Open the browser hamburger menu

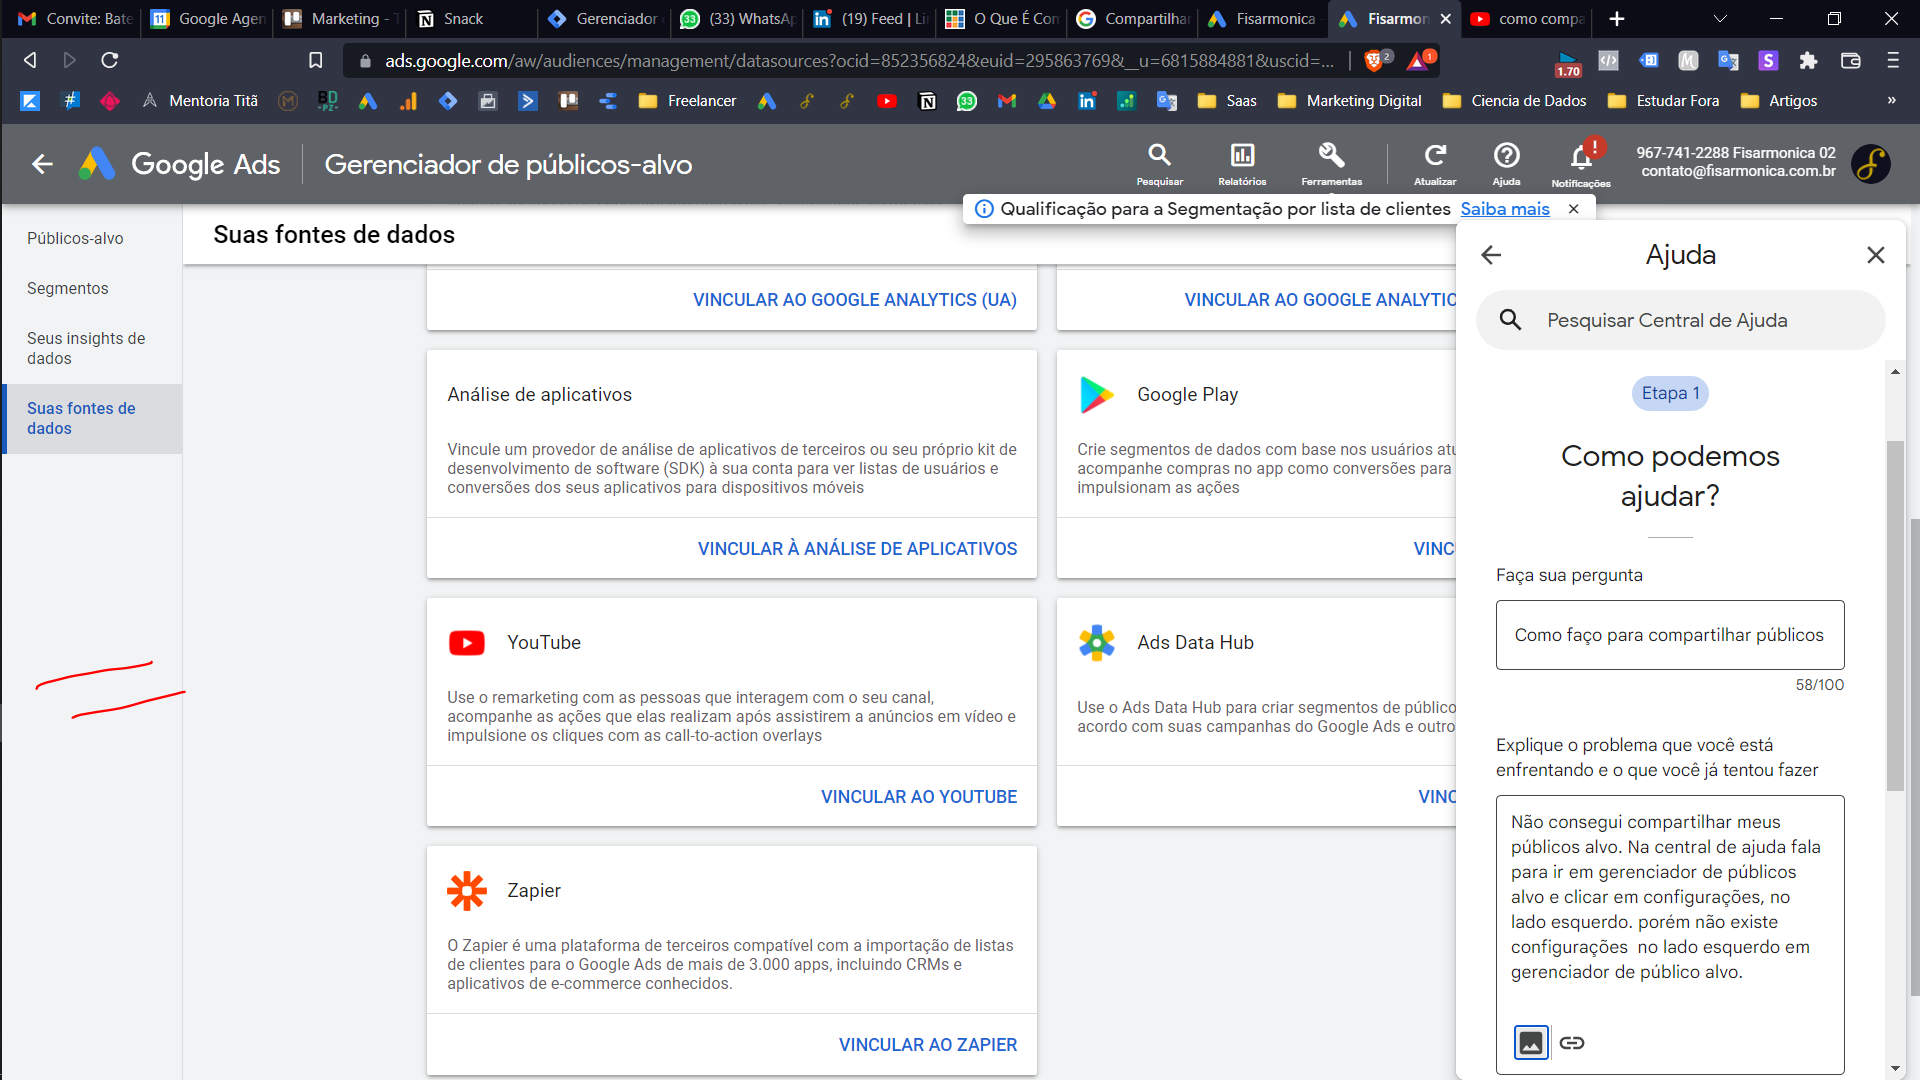point(1893,61)
